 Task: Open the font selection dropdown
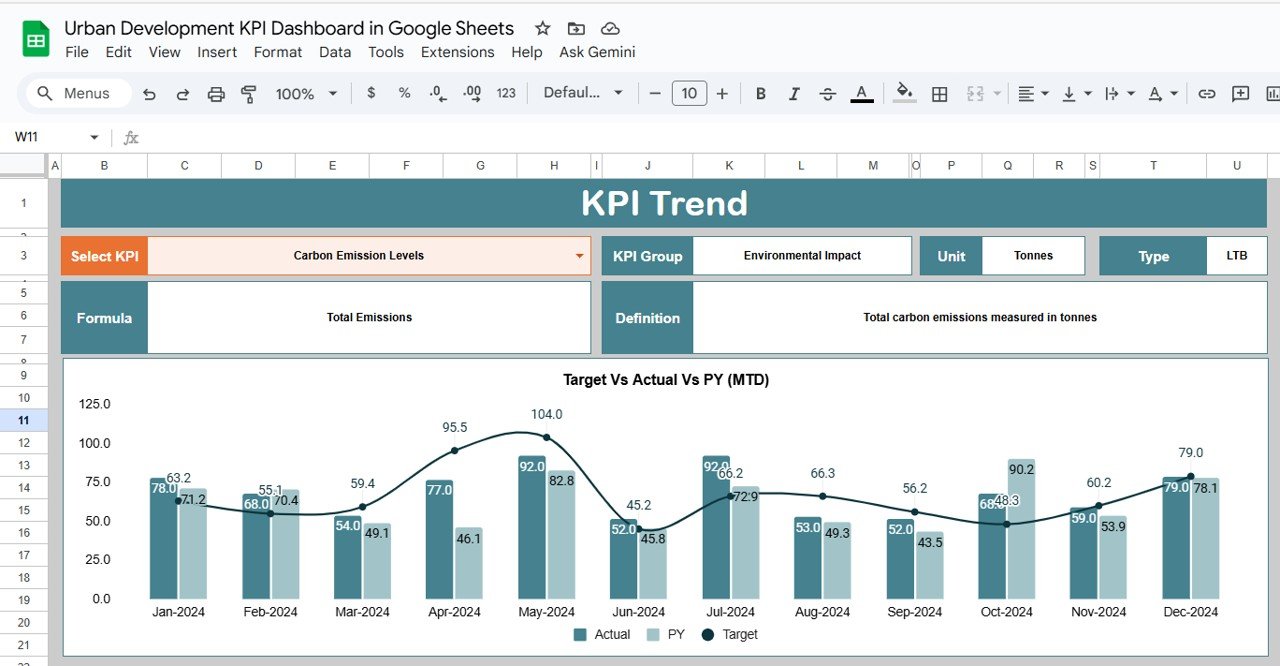pyautogui.click(x=583, y=93)
